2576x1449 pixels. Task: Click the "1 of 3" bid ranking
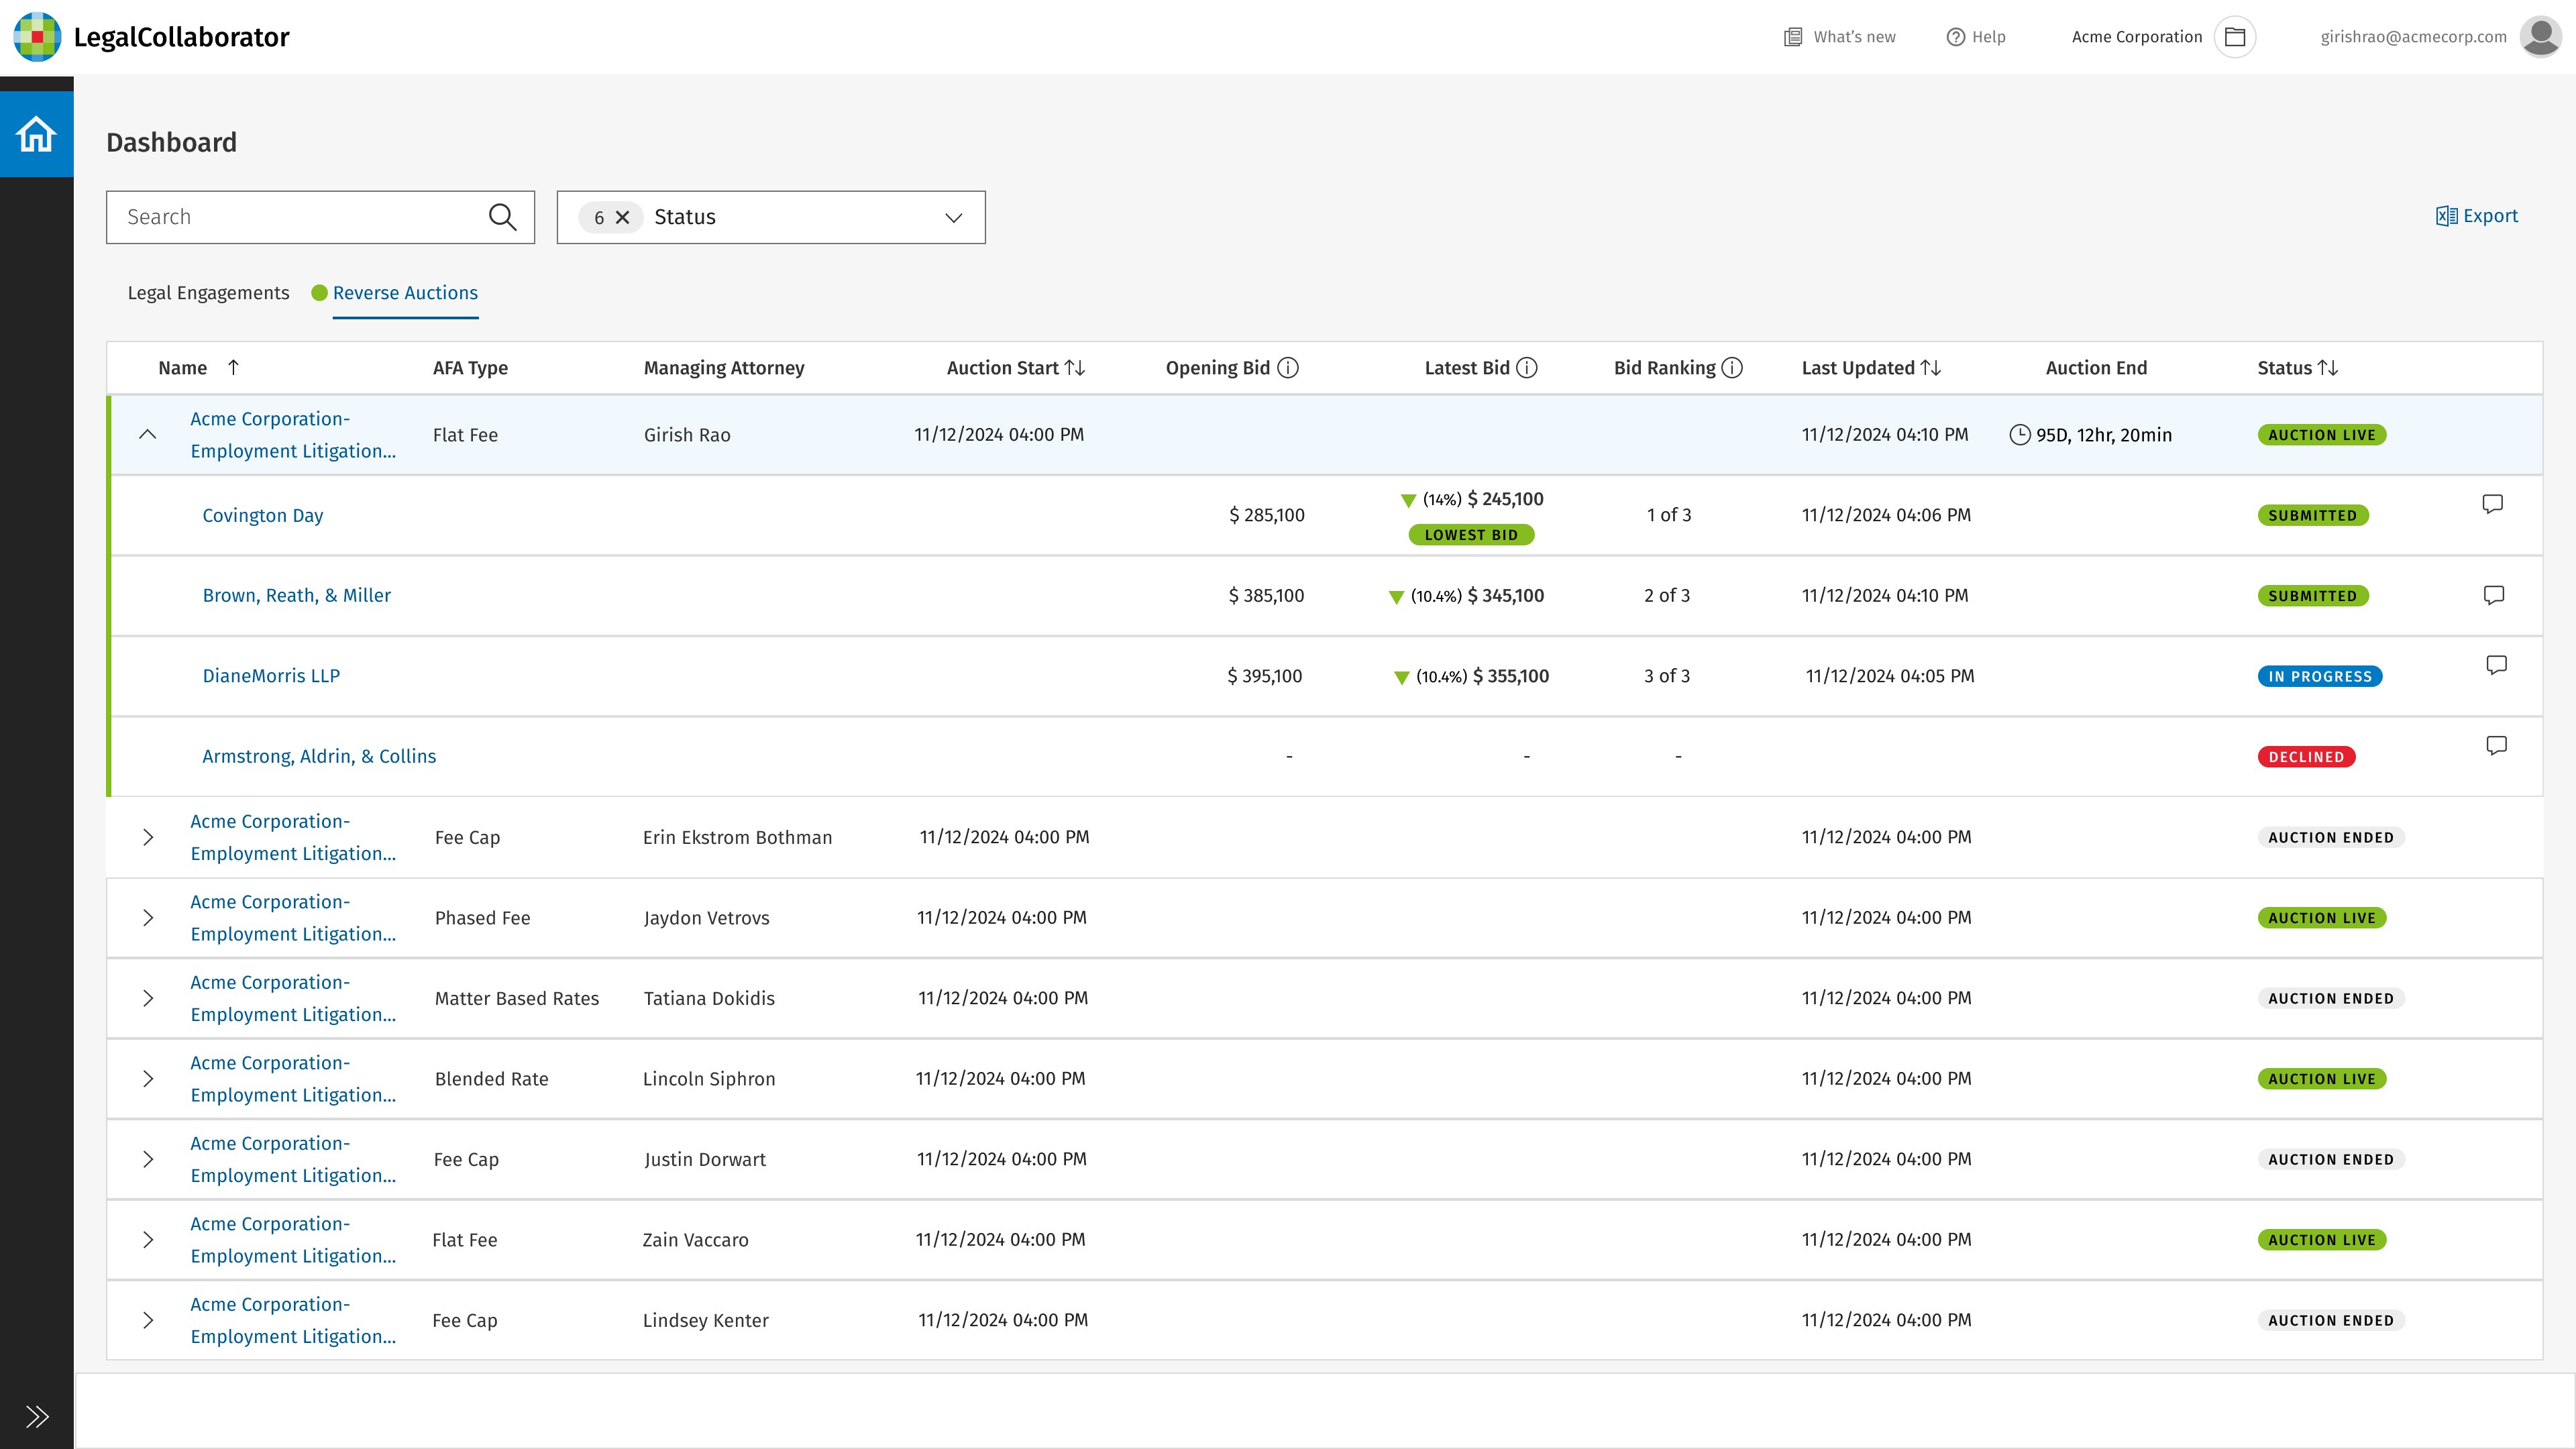(1669, 515)
